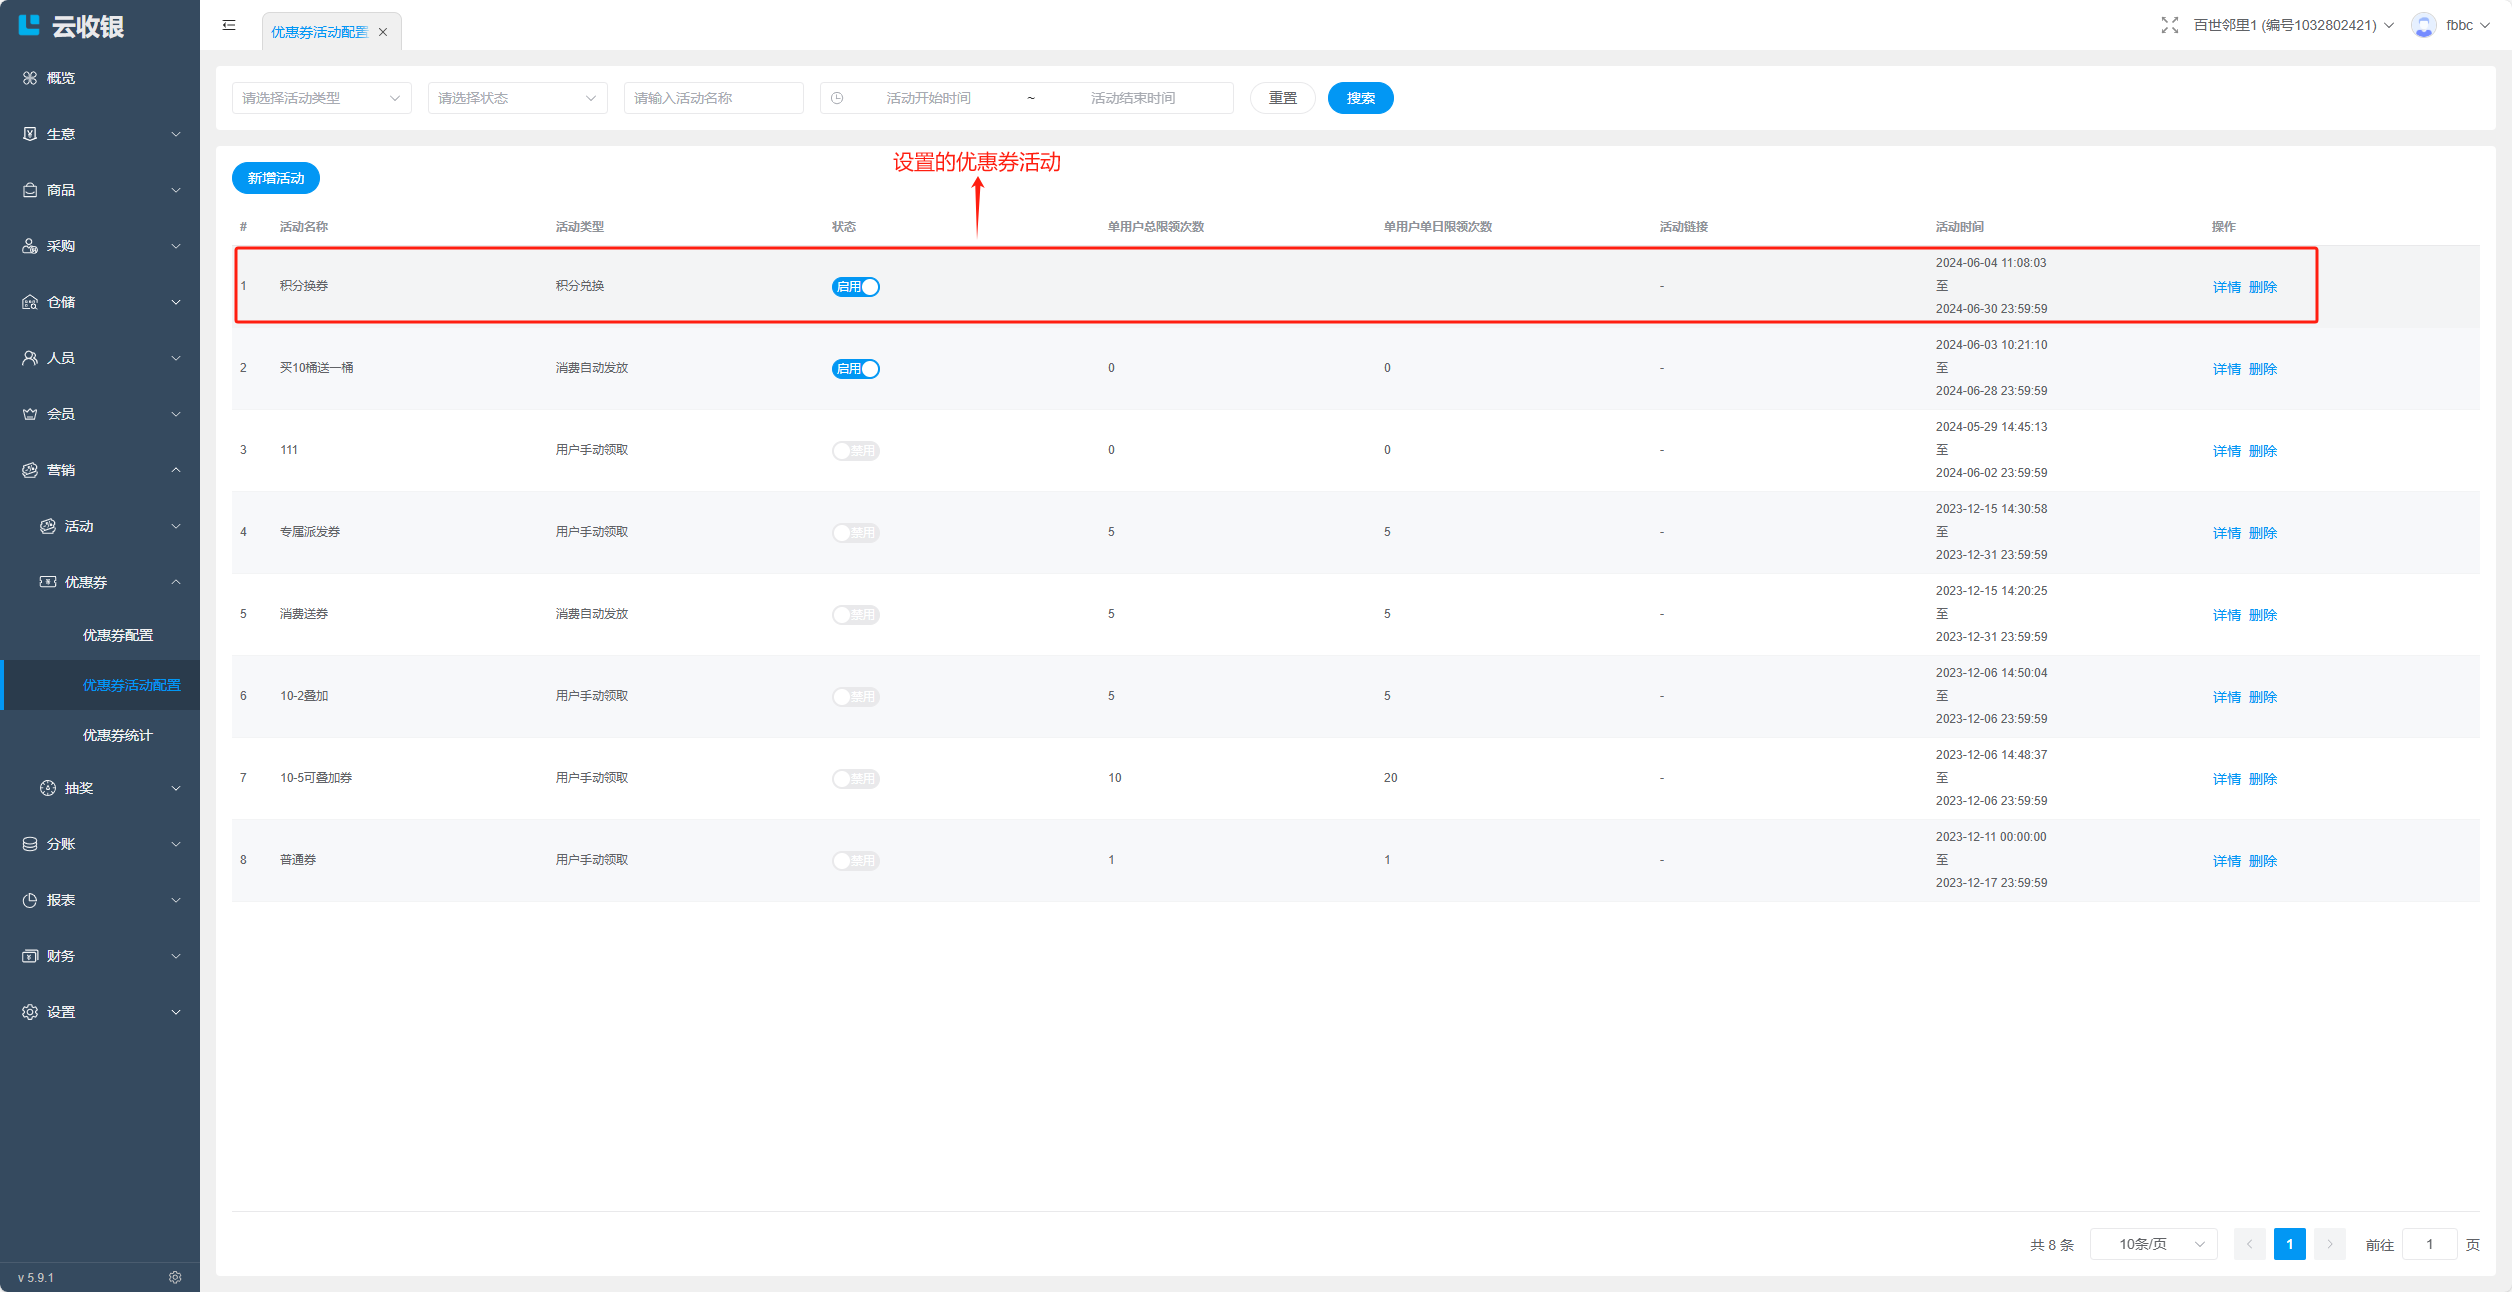Open 优惠券配置 sidebar menu item
This screenshot has height=1292, width=2512.
[117, 635]
